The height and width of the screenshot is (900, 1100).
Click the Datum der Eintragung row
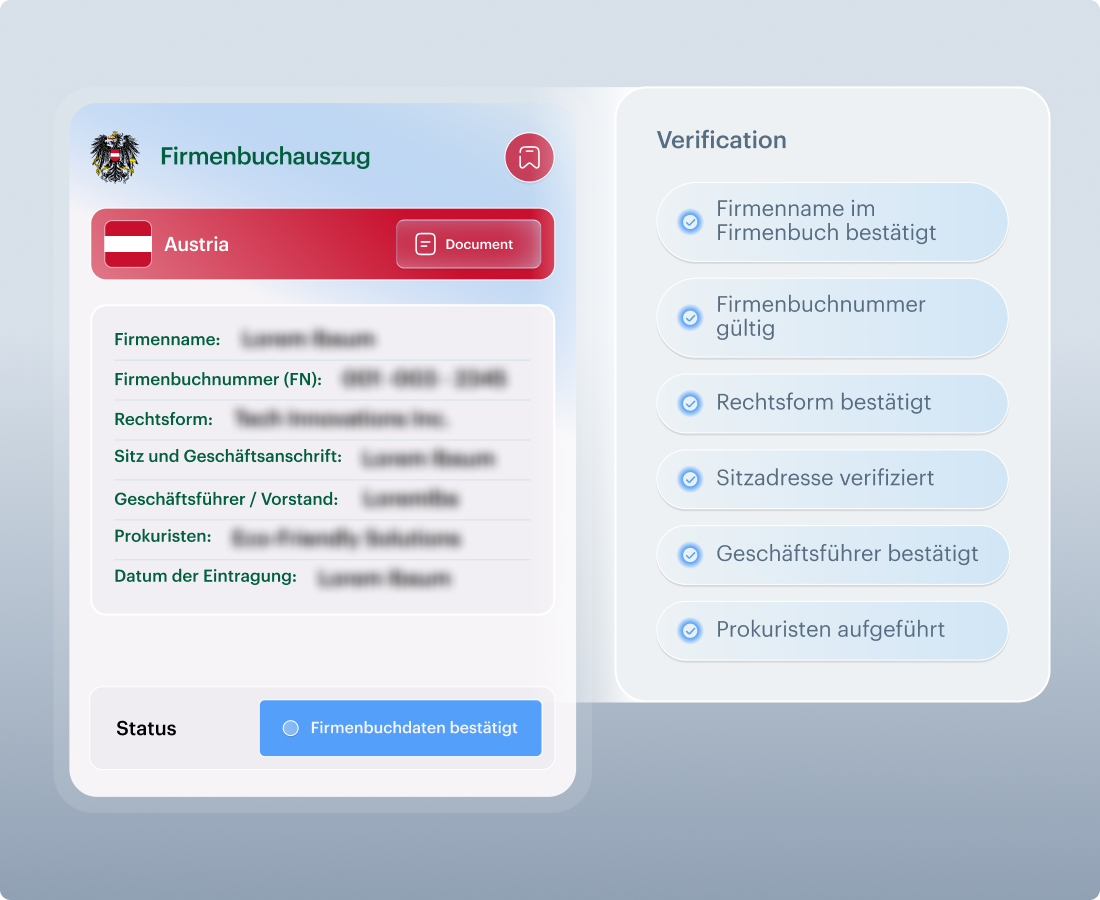322,577
